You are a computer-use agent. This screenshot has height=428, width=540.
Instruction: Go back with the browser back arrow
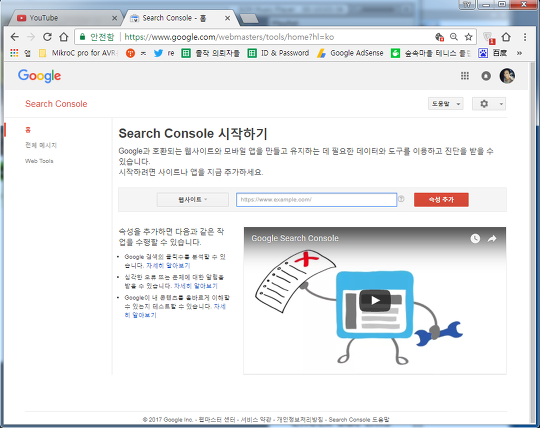(x=14, y=37)
